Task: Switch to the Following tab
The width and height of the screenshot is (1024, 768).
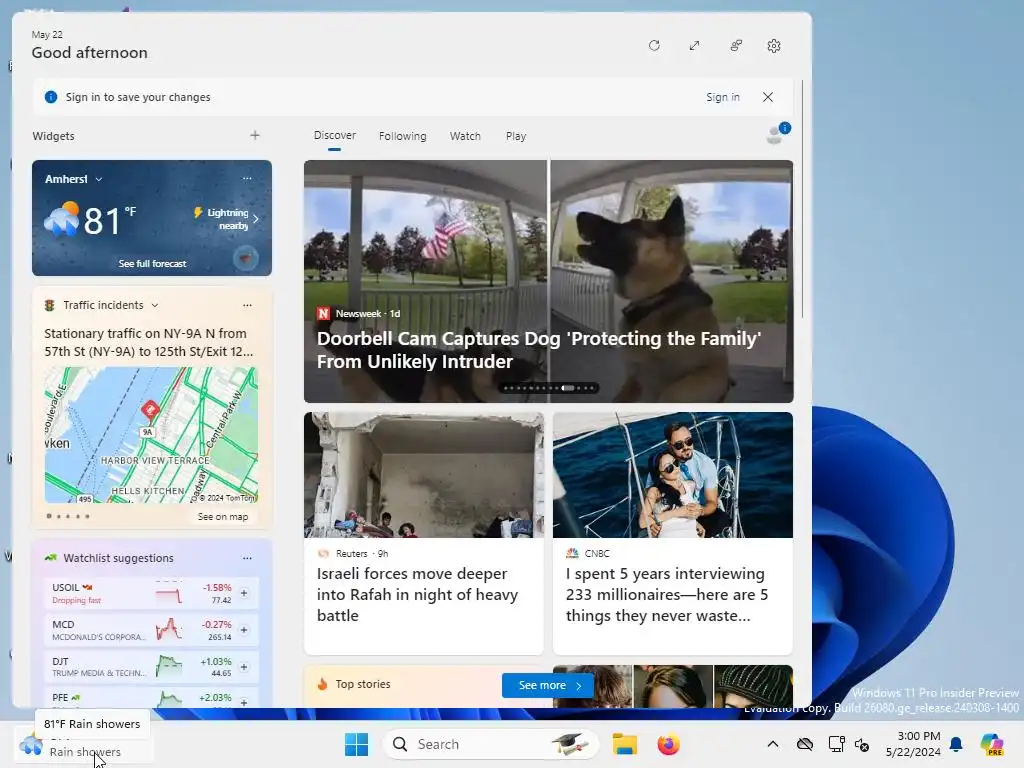Action: point(402,136)
